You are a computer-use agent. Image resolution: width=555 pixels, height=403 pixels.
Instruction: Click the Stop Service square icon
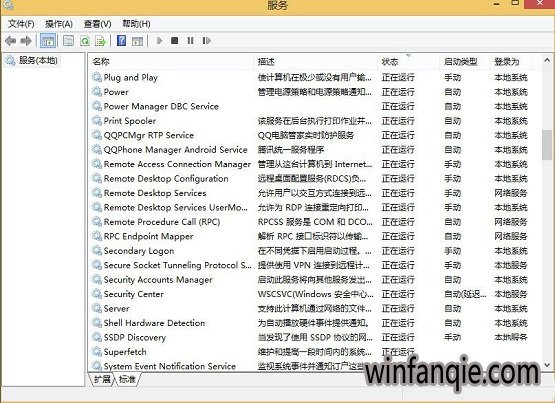(174, 41)
